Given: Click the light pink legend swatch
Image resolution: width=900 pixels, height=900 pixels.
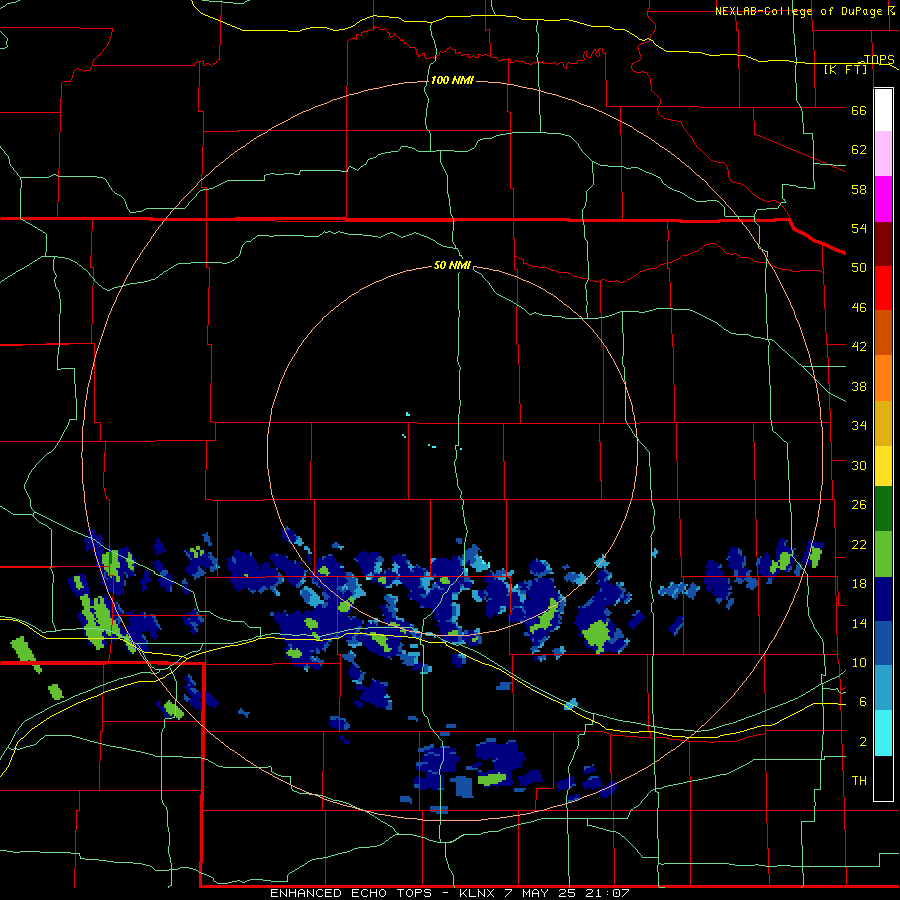Looking at the screenshot, I should pyautogui.click(x=883, y=153).
